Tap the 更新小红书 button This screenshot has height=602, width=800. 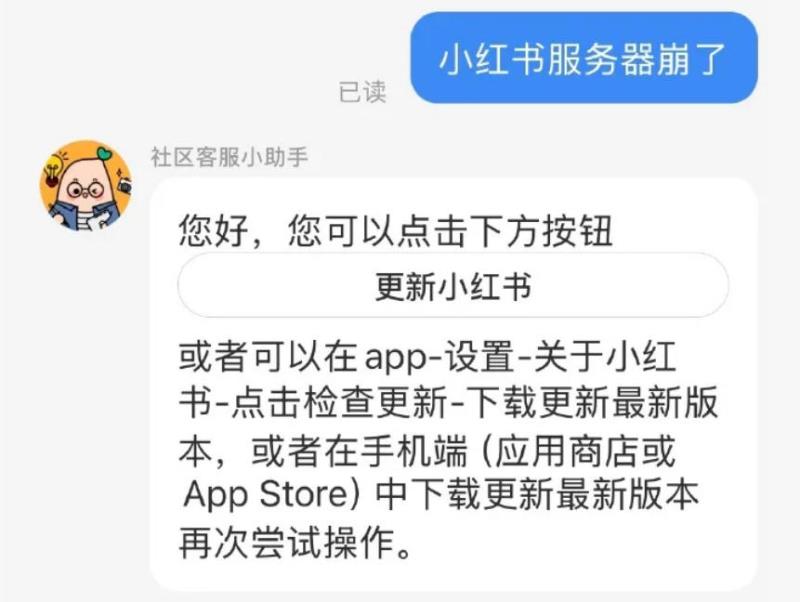[x=453, y=285]
